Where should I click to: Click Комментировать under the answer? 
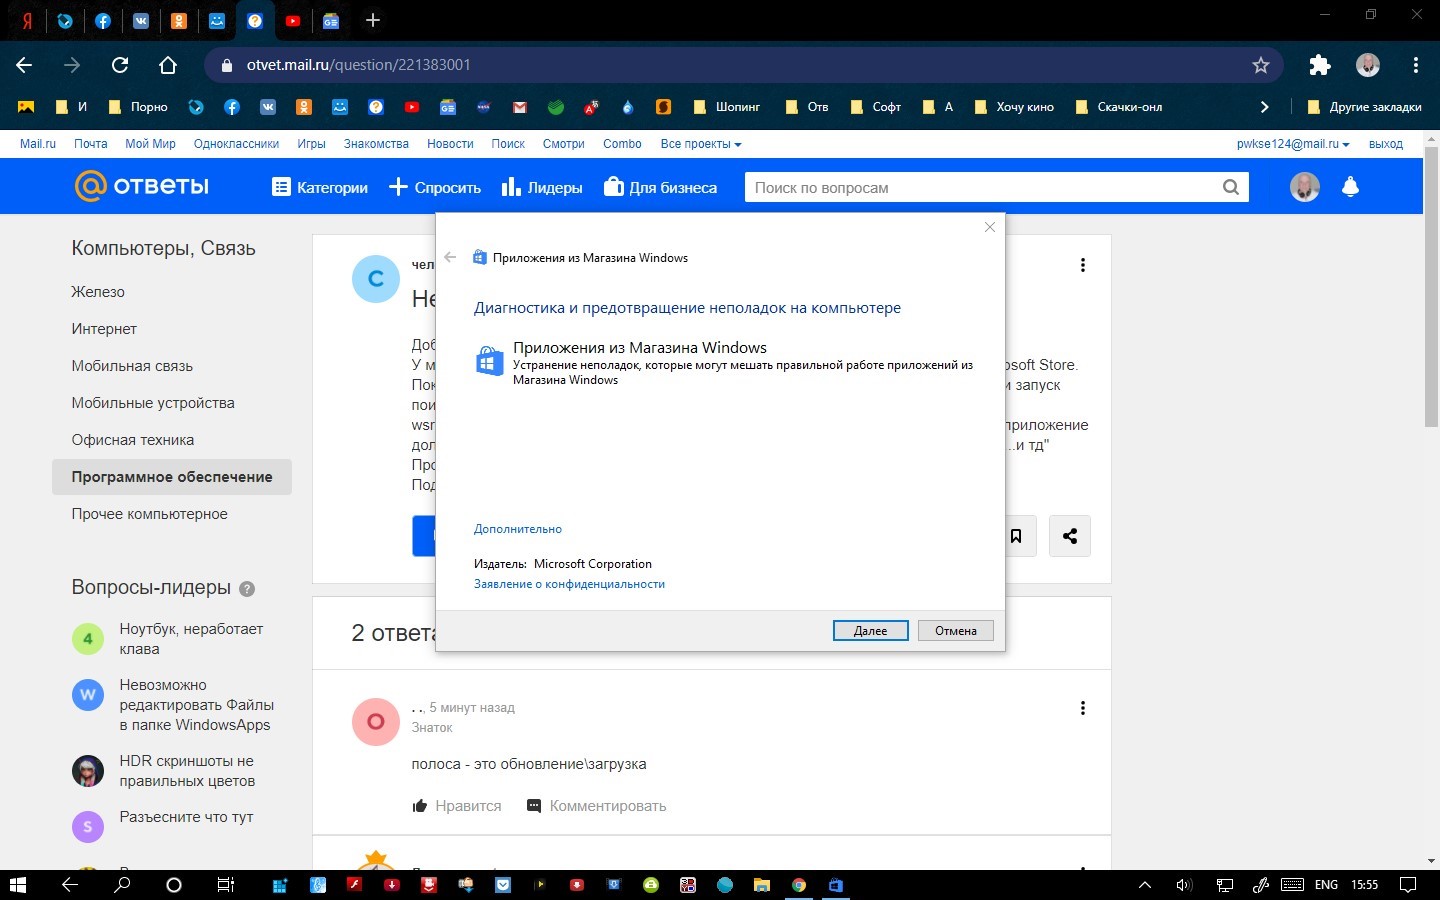click(x=597, y=806)
